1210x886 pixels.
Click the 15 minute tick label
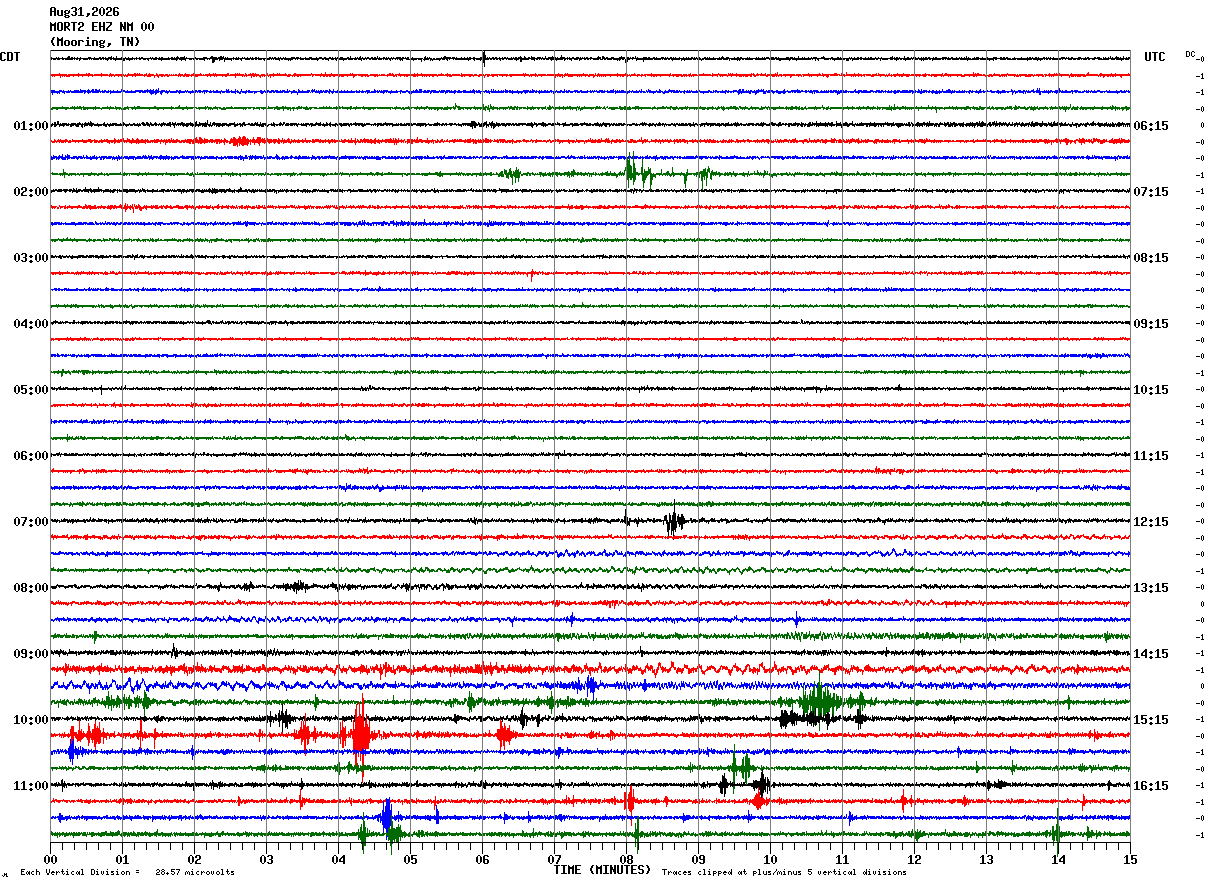point(1129,859)
